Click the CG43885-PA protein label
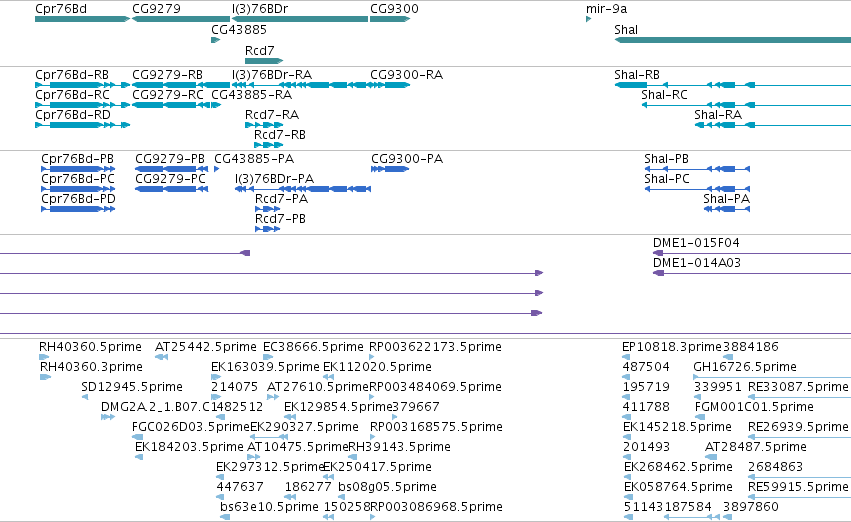This screenshot has height=522, width=851. [254, 158]
